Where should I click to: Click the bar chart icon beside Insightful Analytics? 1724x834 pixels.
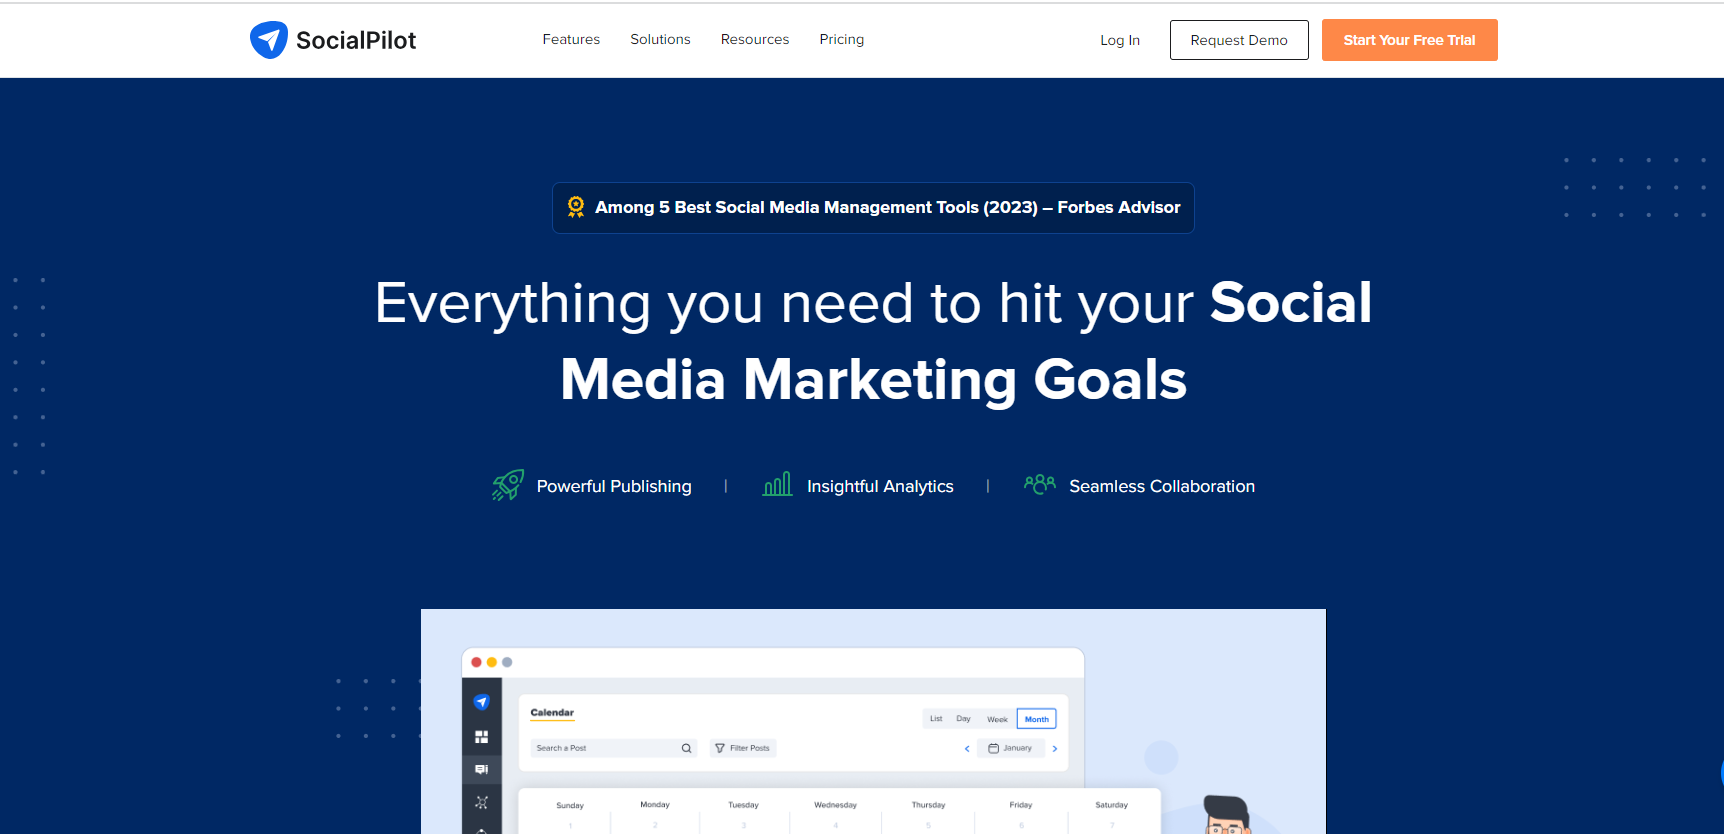777,484
